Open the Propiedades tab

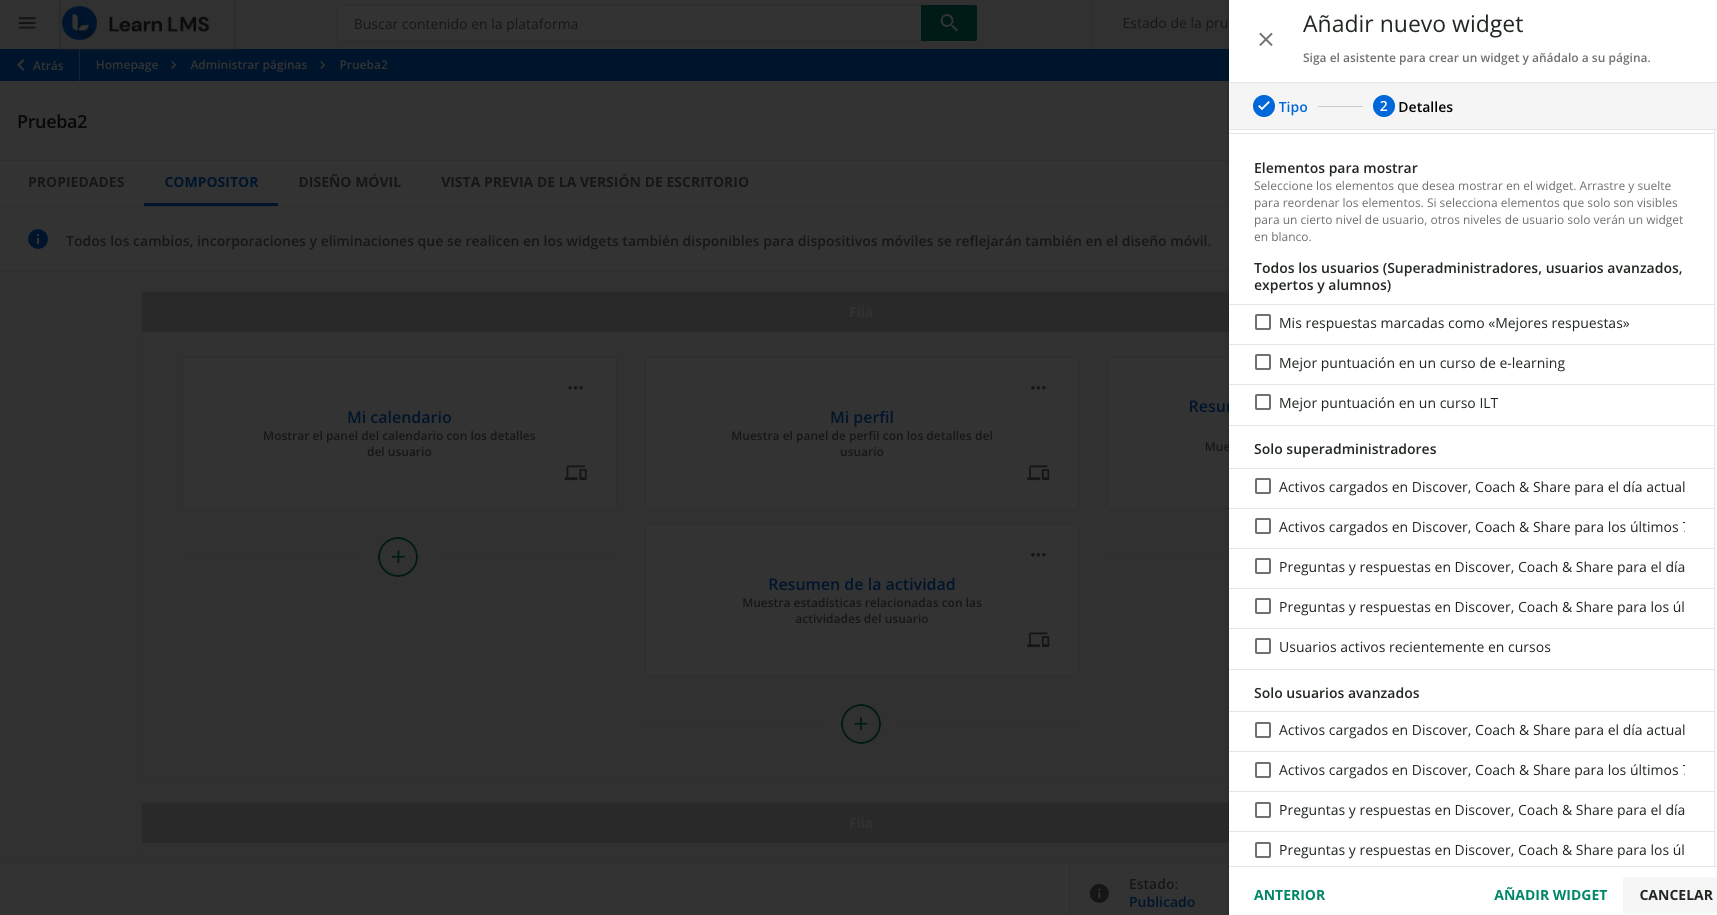tap(76, 182)
